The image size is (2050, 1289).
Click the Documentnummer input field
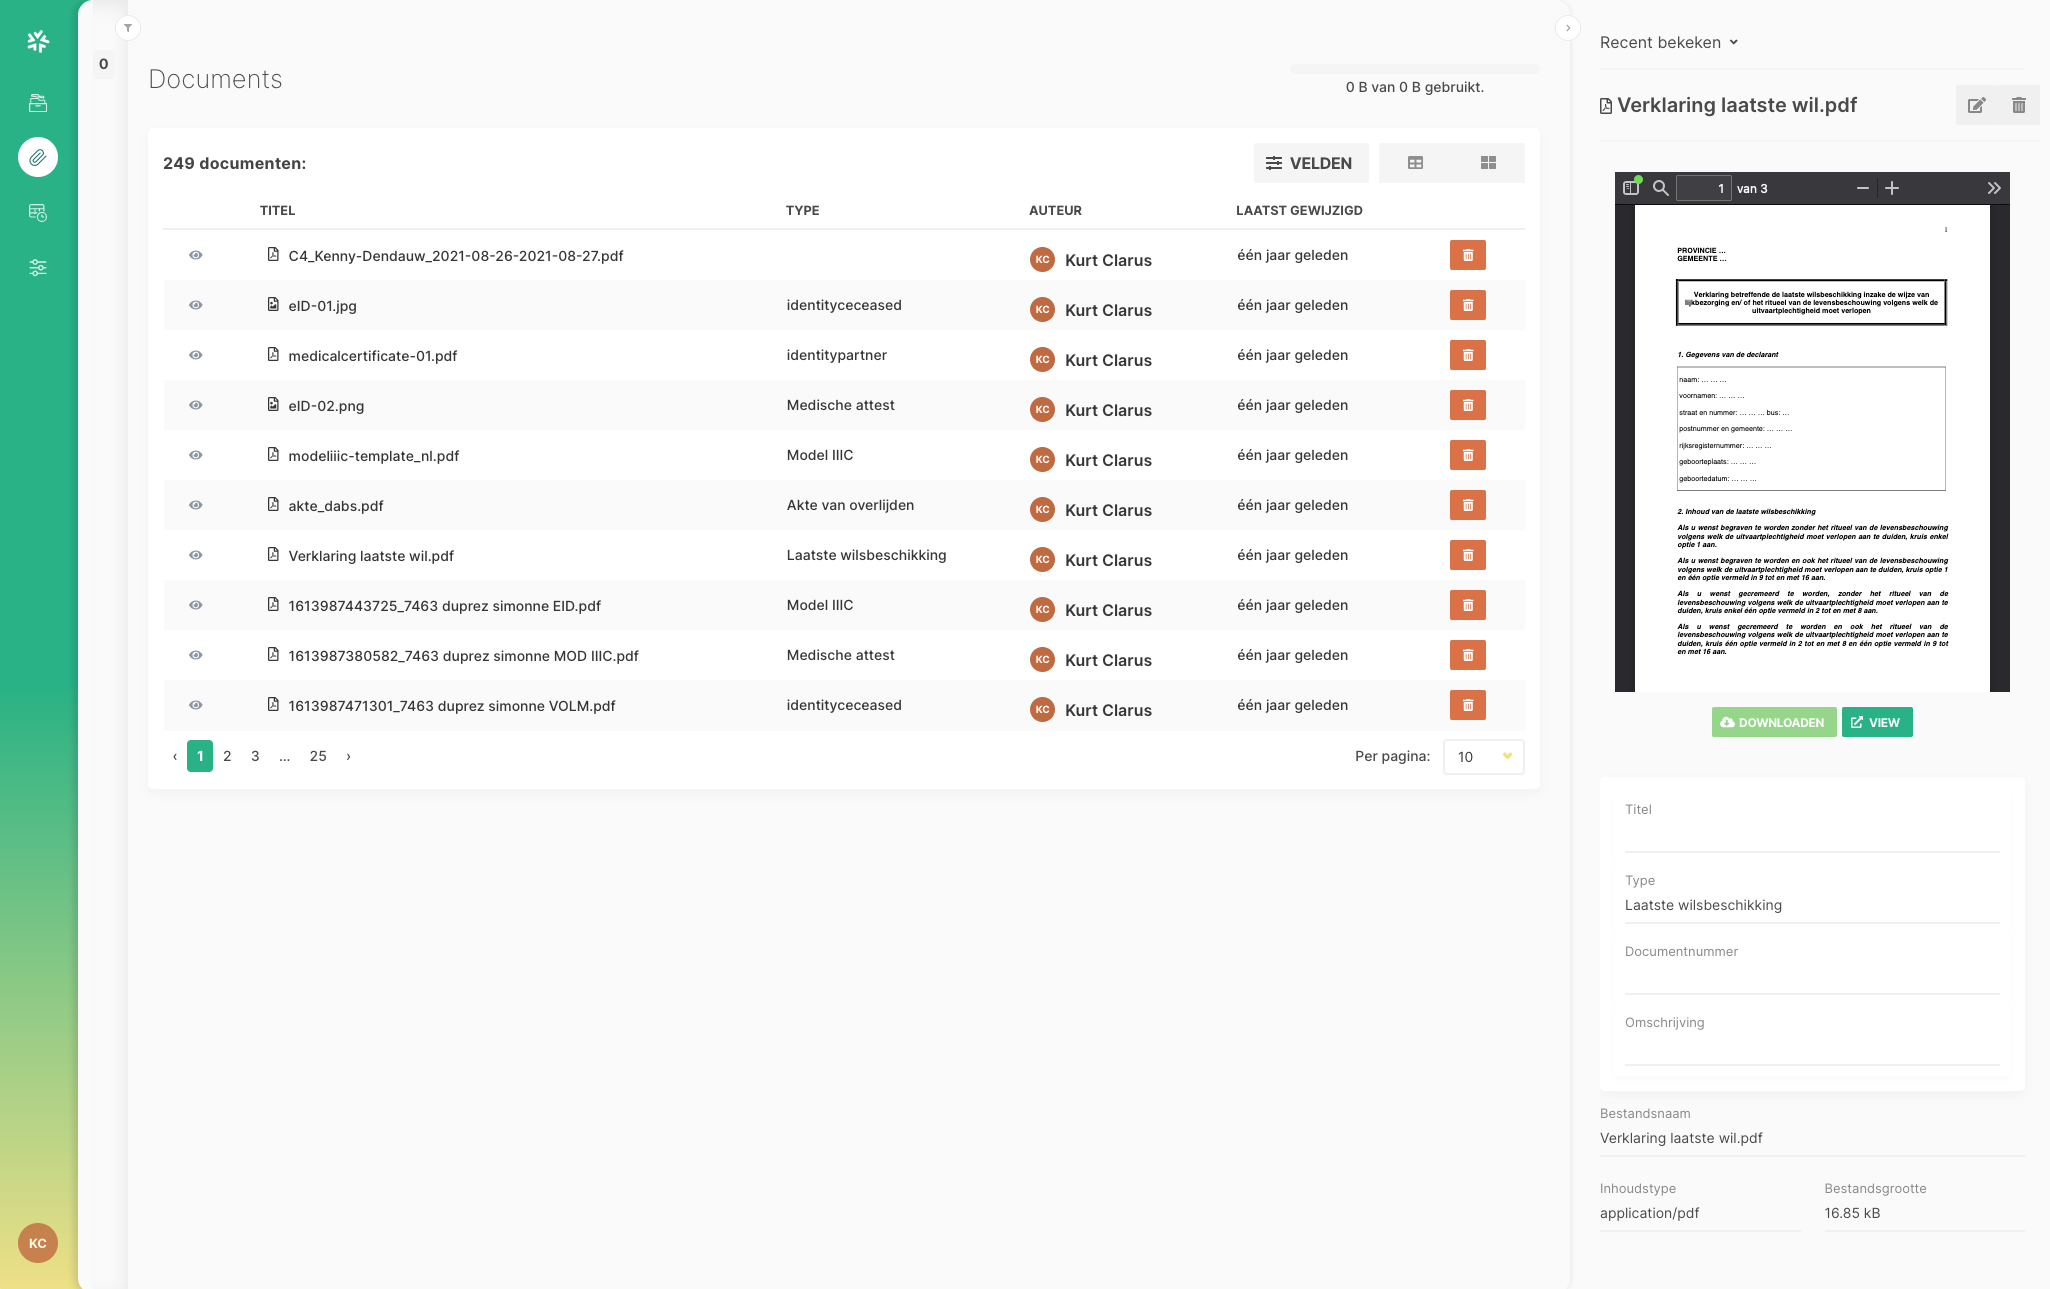(x=1811, y=977)
